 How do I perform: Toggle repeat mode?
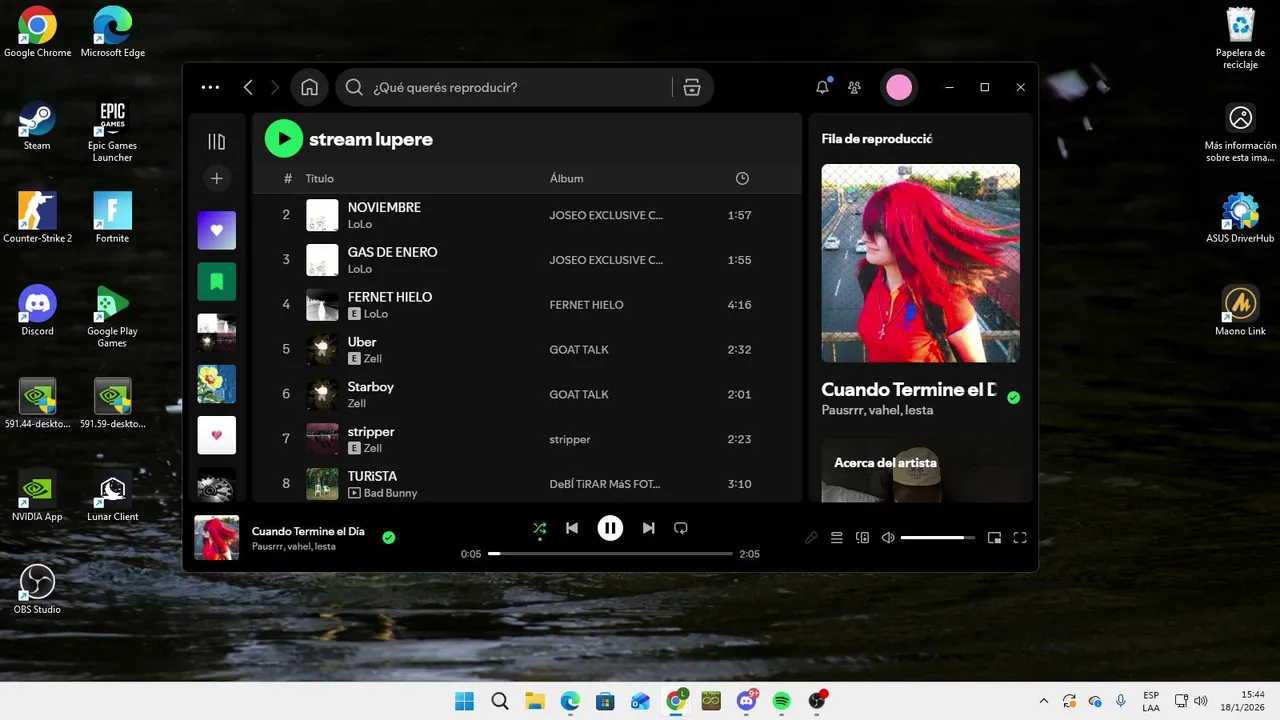[x=681, y=528]
